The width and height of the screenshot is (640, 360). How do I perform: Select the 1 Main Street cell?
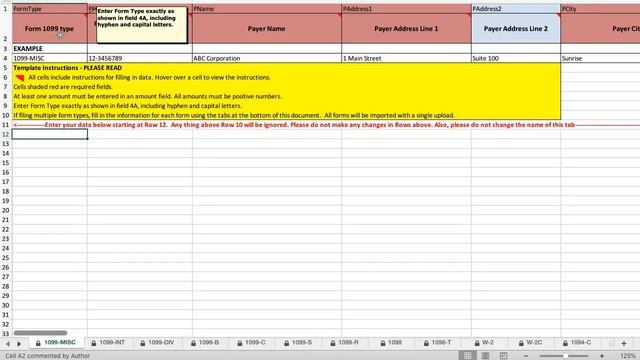pos(406,58)
